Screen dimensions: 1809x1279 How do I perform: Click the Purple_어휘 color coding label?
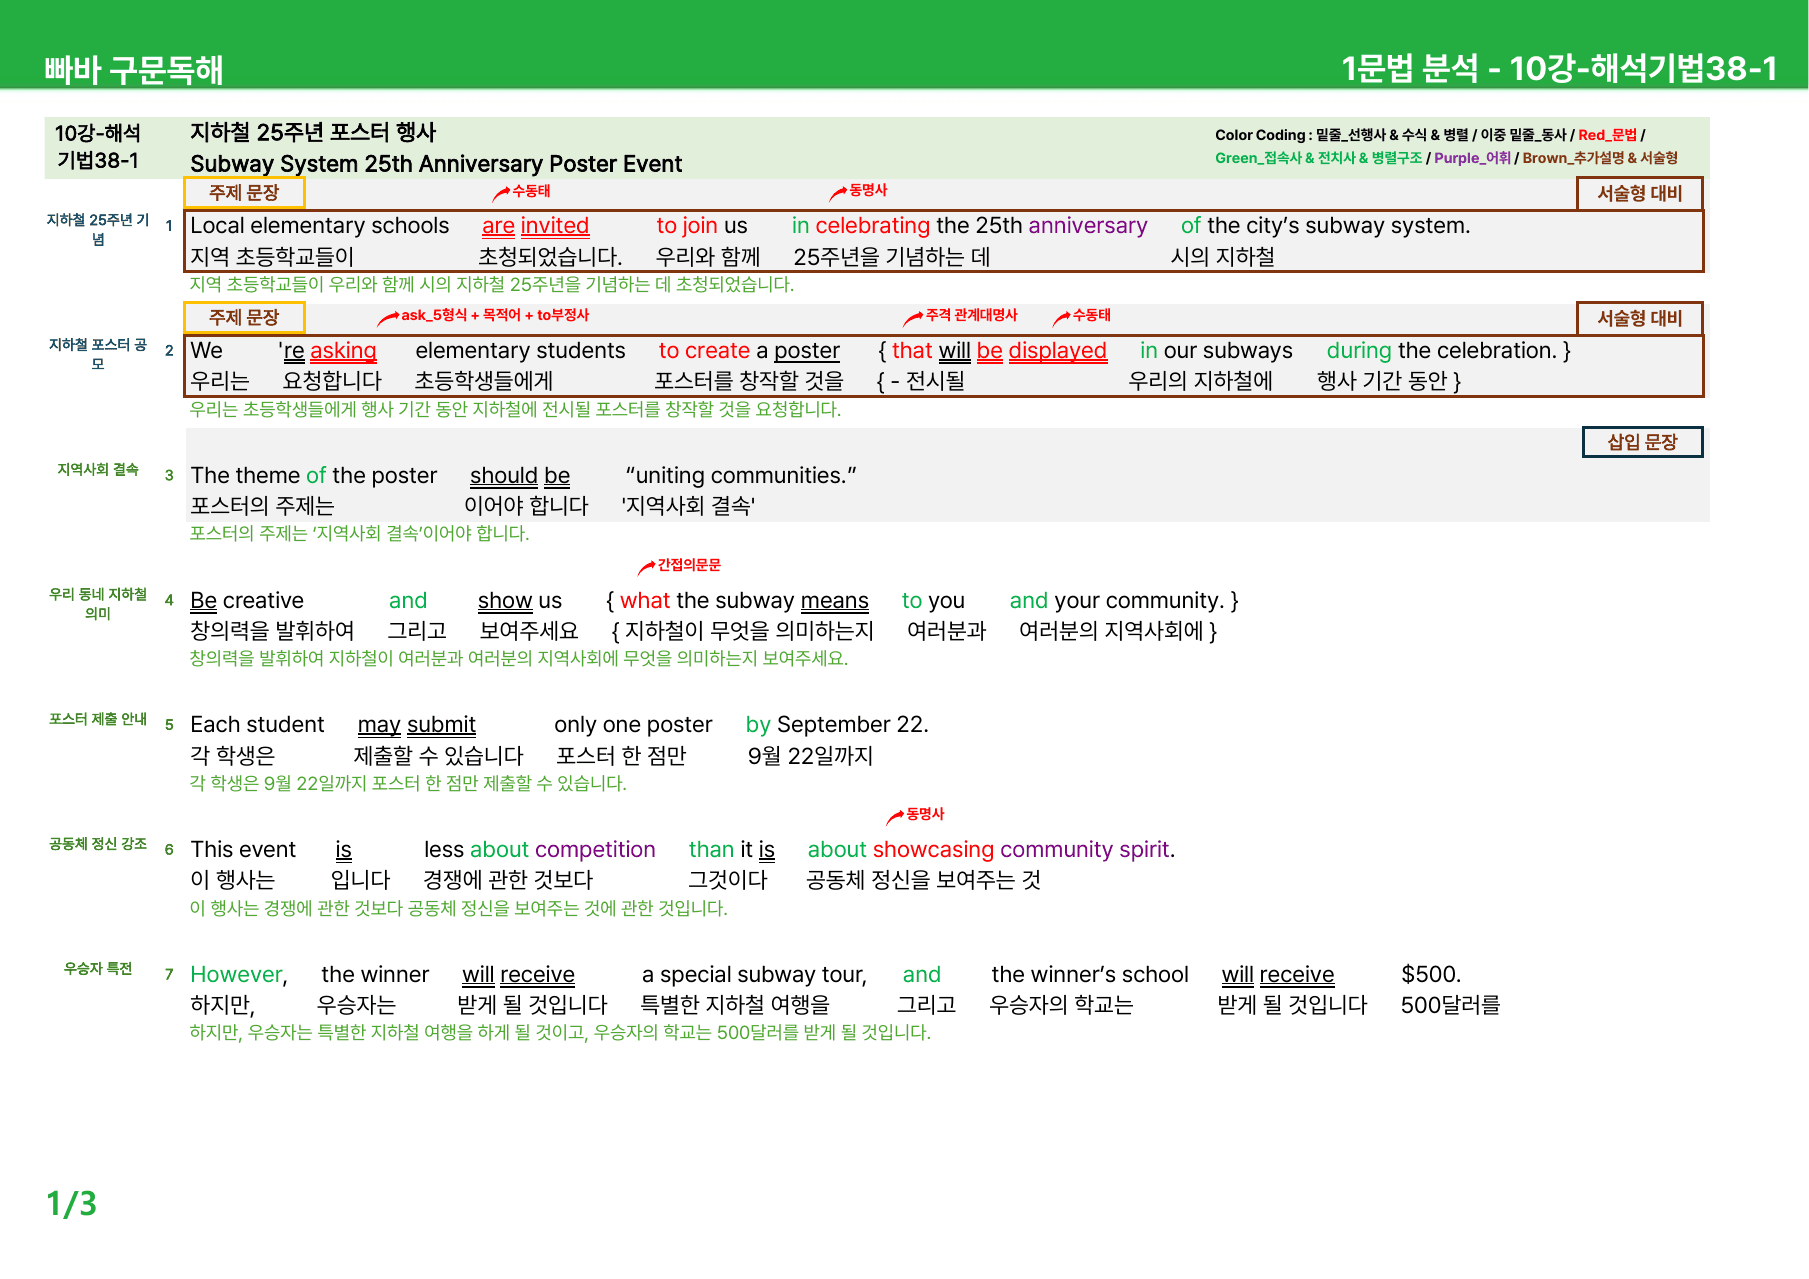1472,158
